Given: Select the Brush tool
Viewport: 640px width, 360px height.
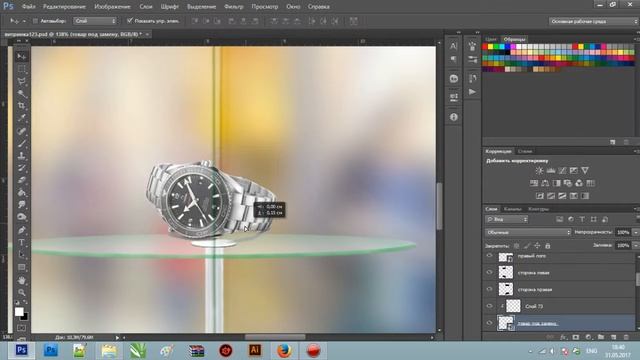Looking at the screenshot, I should [x=22, y=143].
